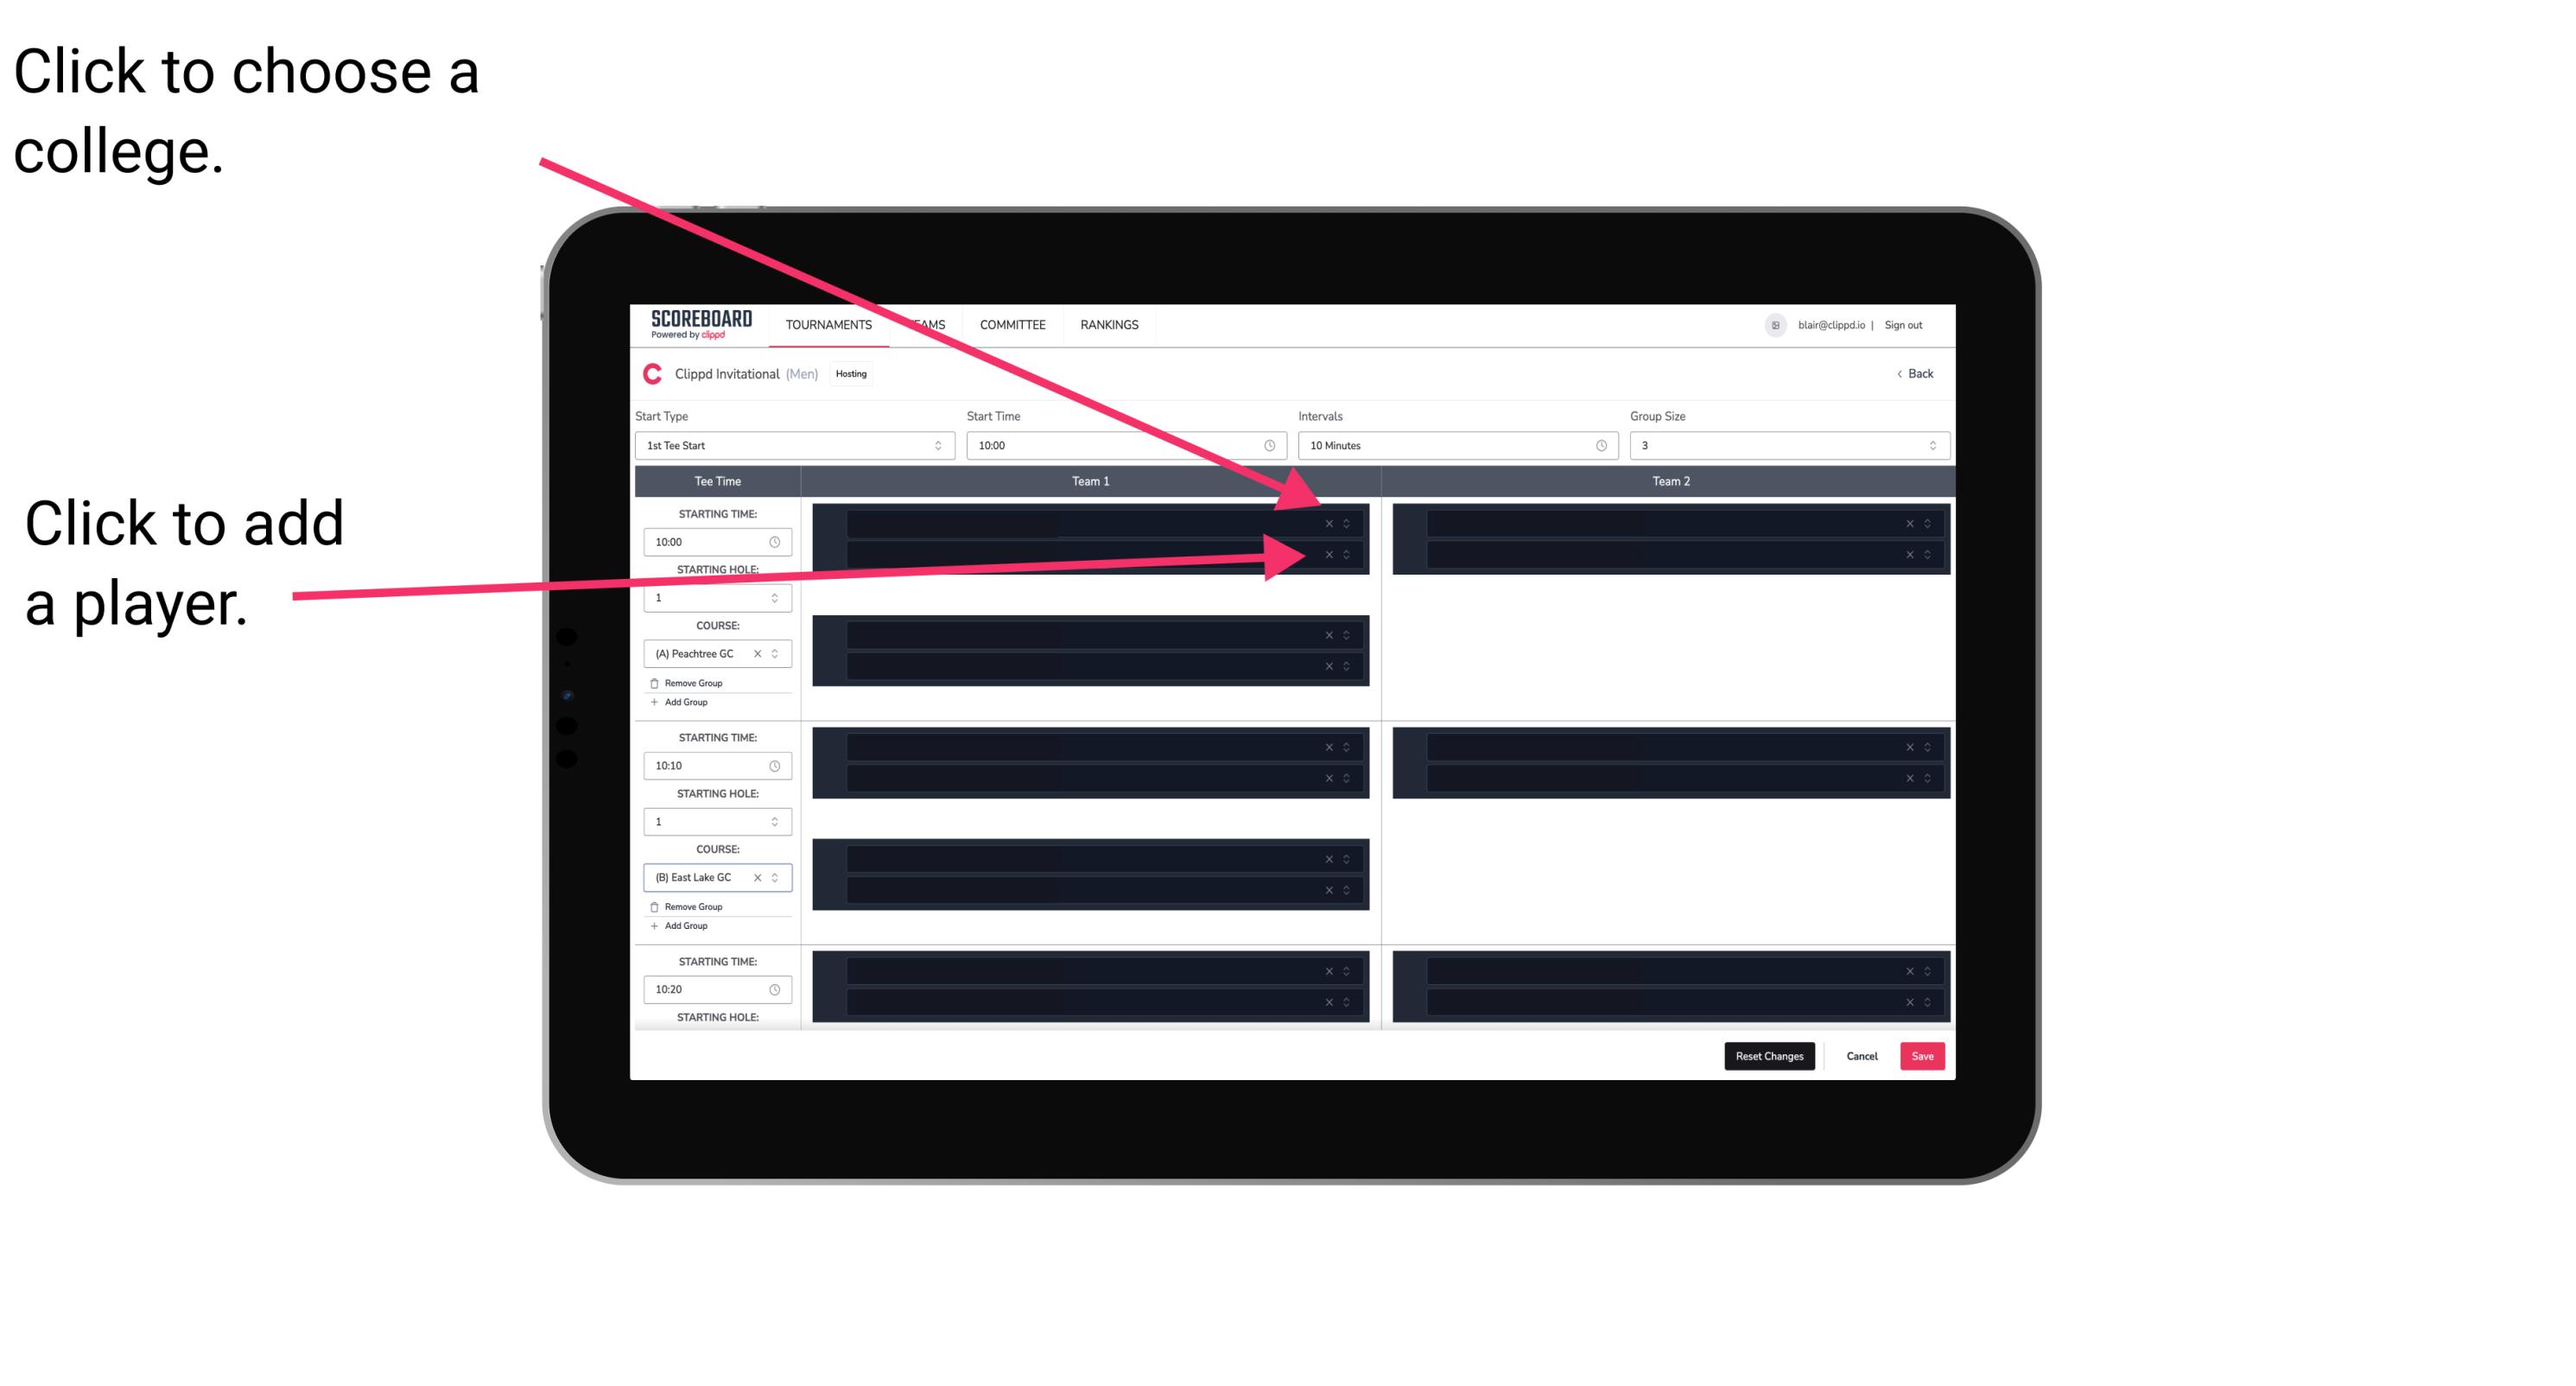Click the Reset Changes button
The width and height of the screenshot is (2576, 1386).
pyautogui.click(x=1771, y=1055)
